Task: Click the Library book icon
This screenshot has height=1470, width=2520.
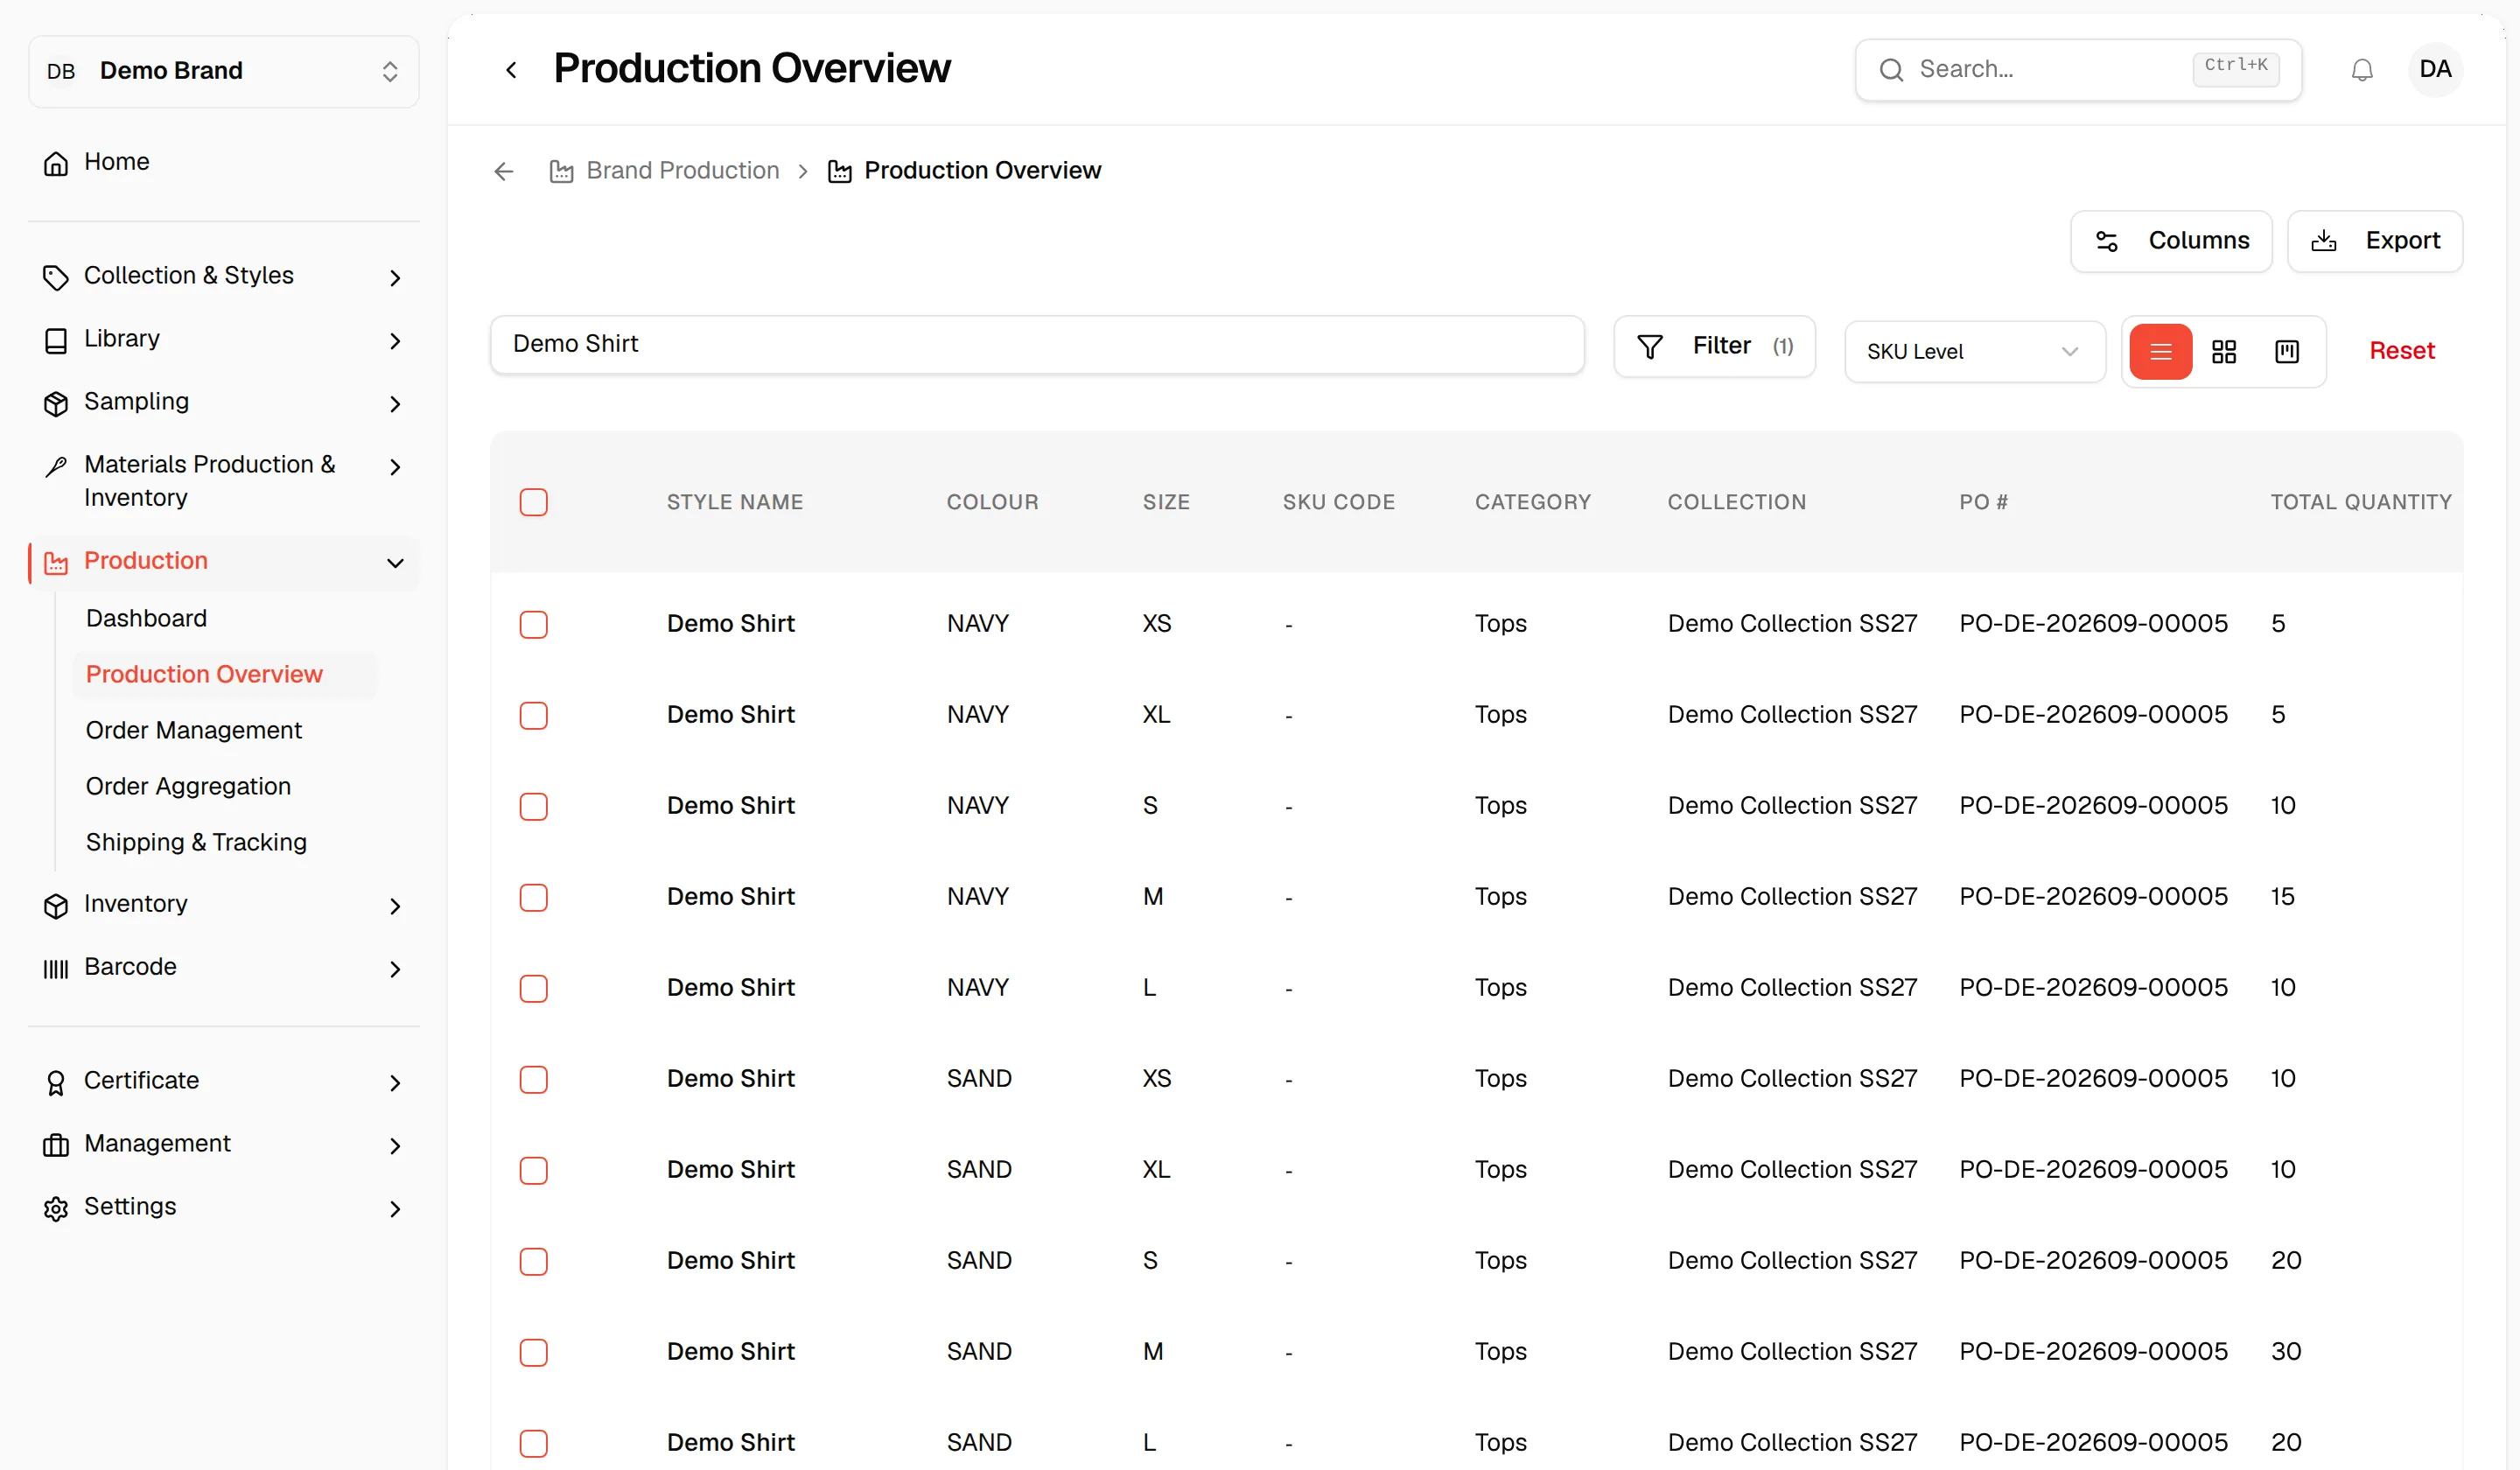Action: tap(56, 341)
